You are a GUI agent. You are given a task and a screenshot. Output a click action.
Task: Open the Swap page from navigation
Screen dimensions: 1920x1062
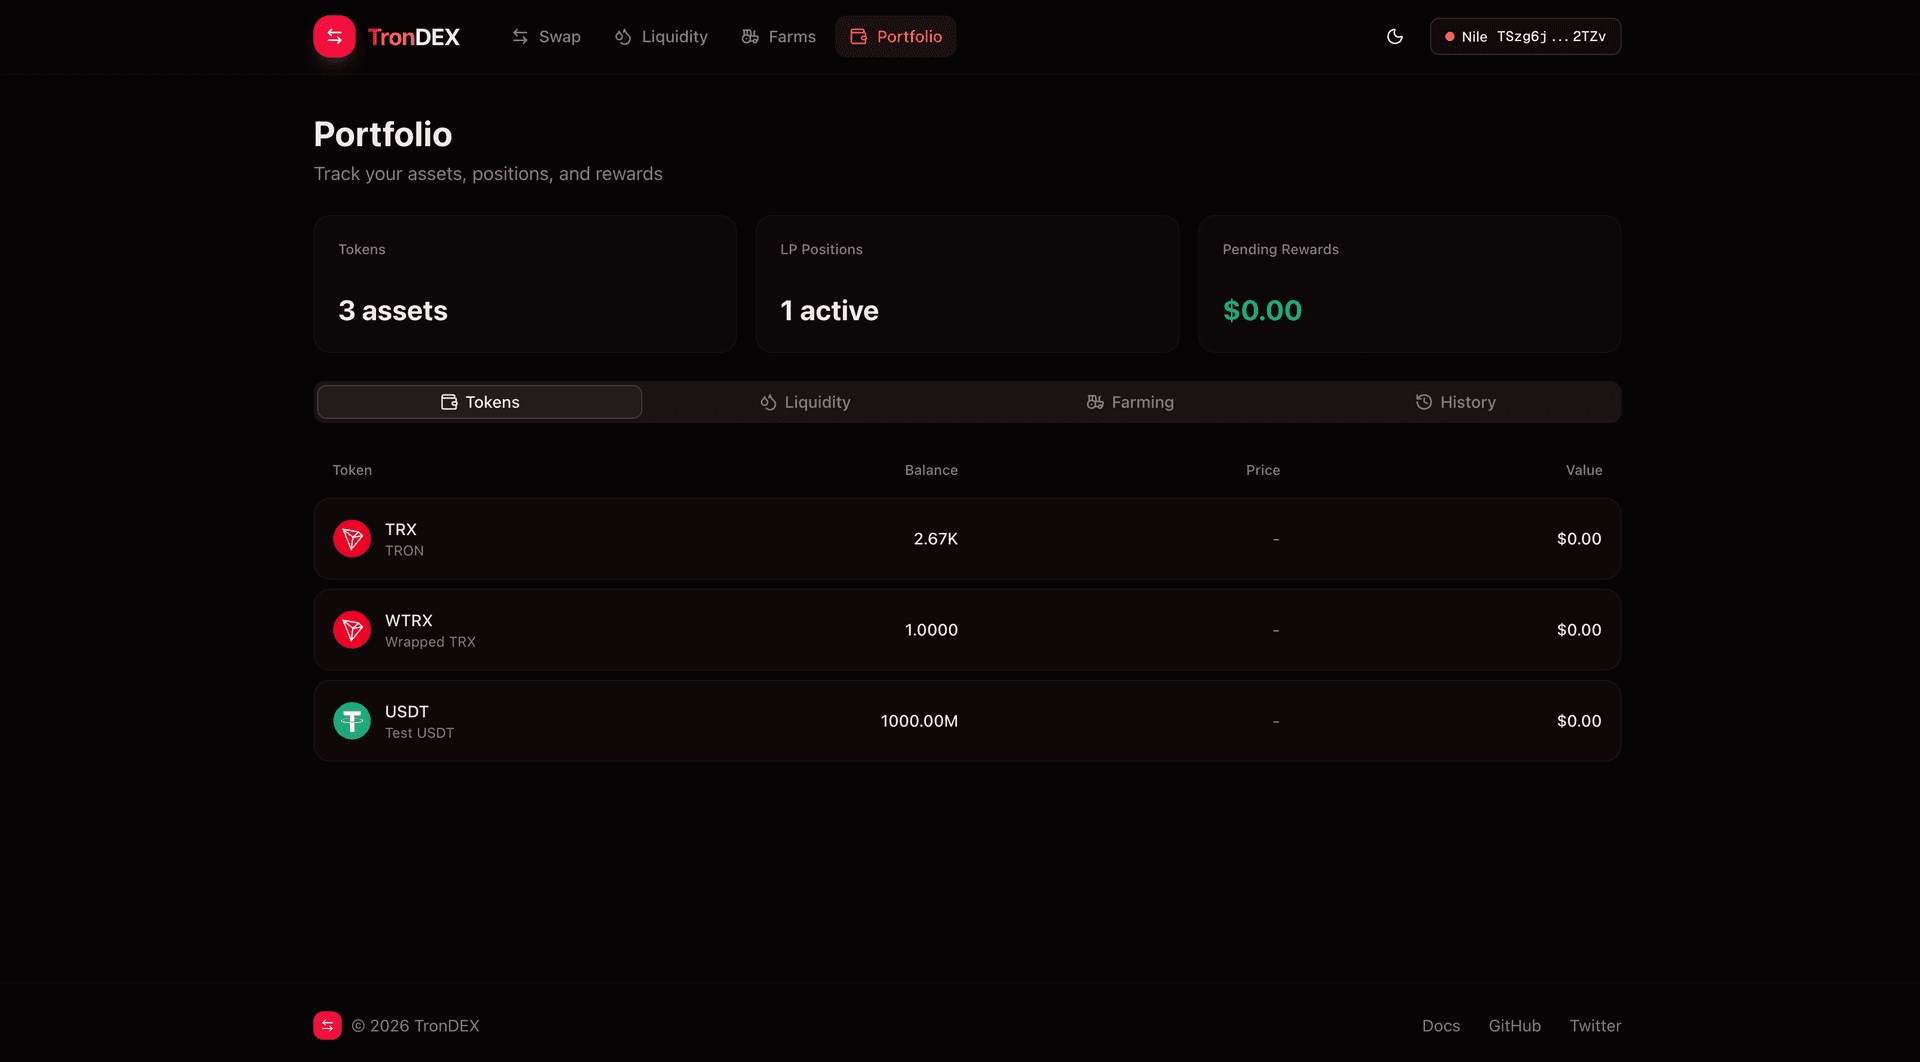(x=546, y=37)
